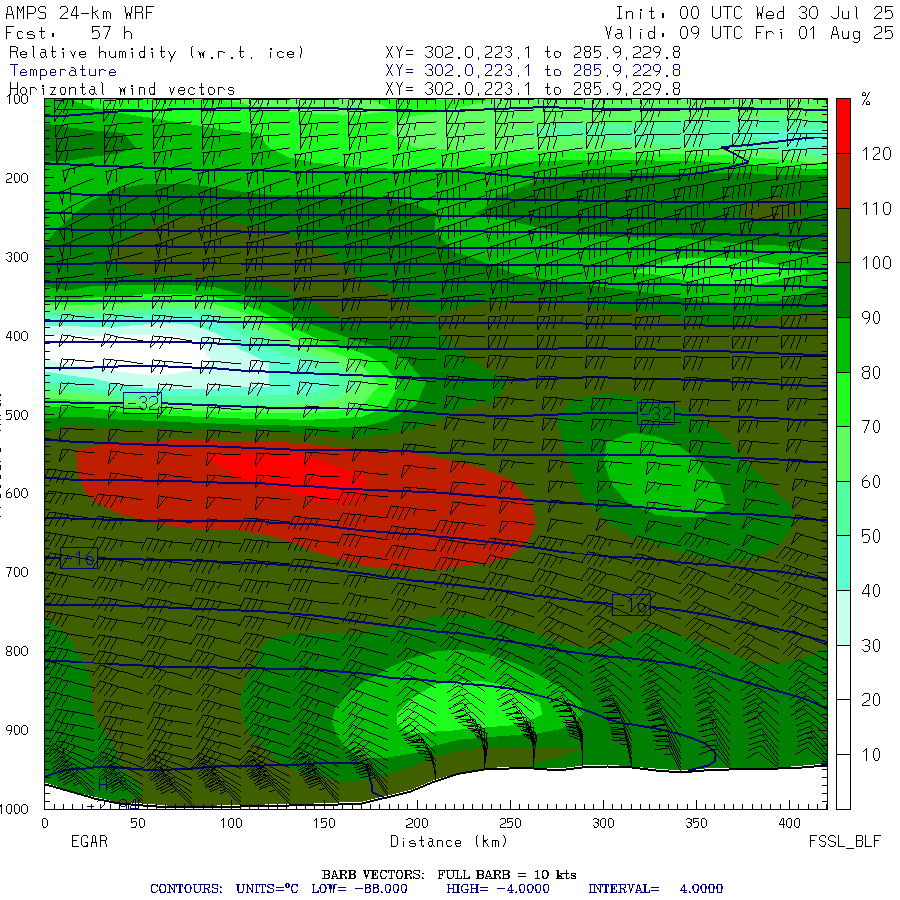Select the blue 'Temperature' field label
The height and width of the screenshot is (900, 900).
[63, 71]
